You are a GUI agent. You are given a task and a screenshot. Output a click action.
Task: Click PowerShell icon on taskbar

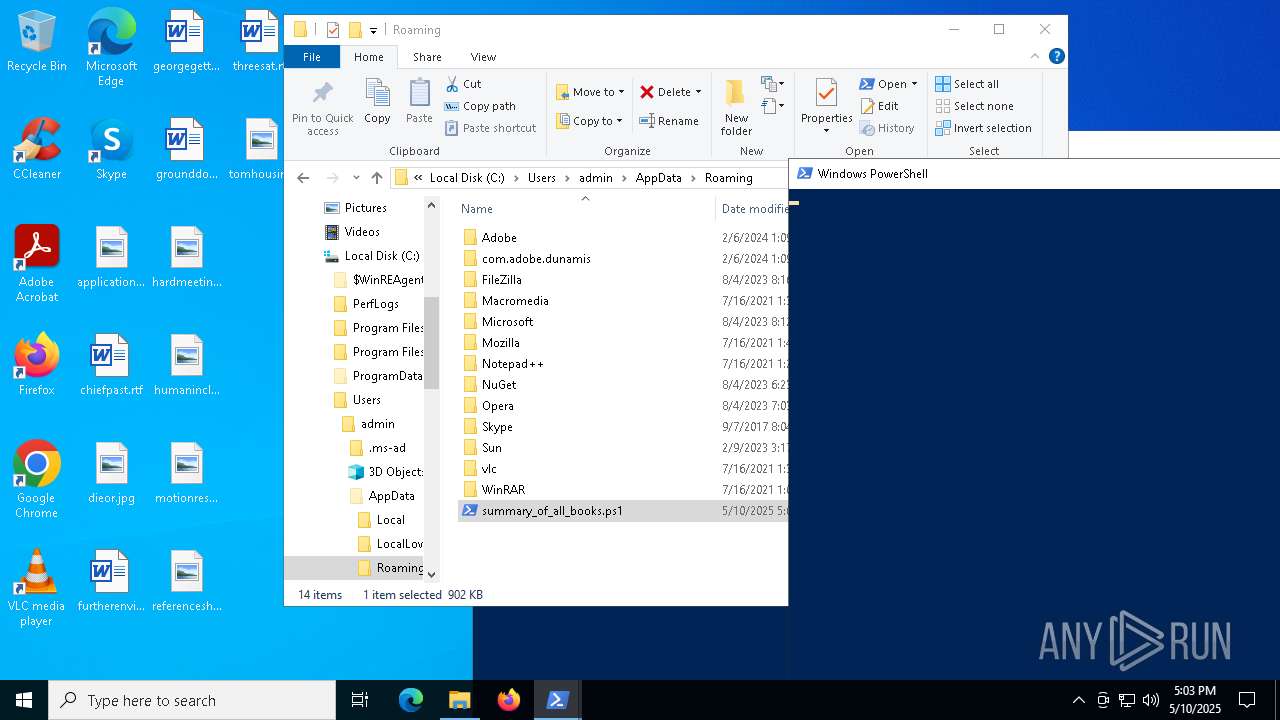tap(558, 700)
